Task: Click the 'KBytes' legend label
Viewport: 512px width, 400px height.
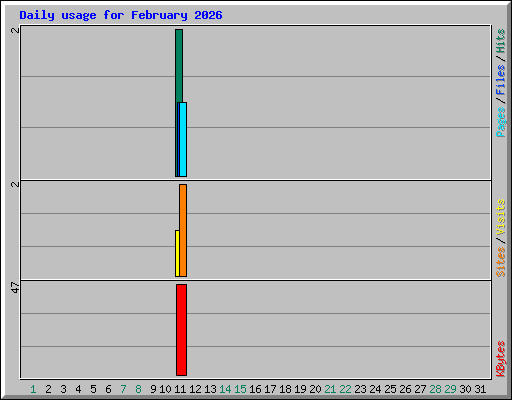Action: 500,359
